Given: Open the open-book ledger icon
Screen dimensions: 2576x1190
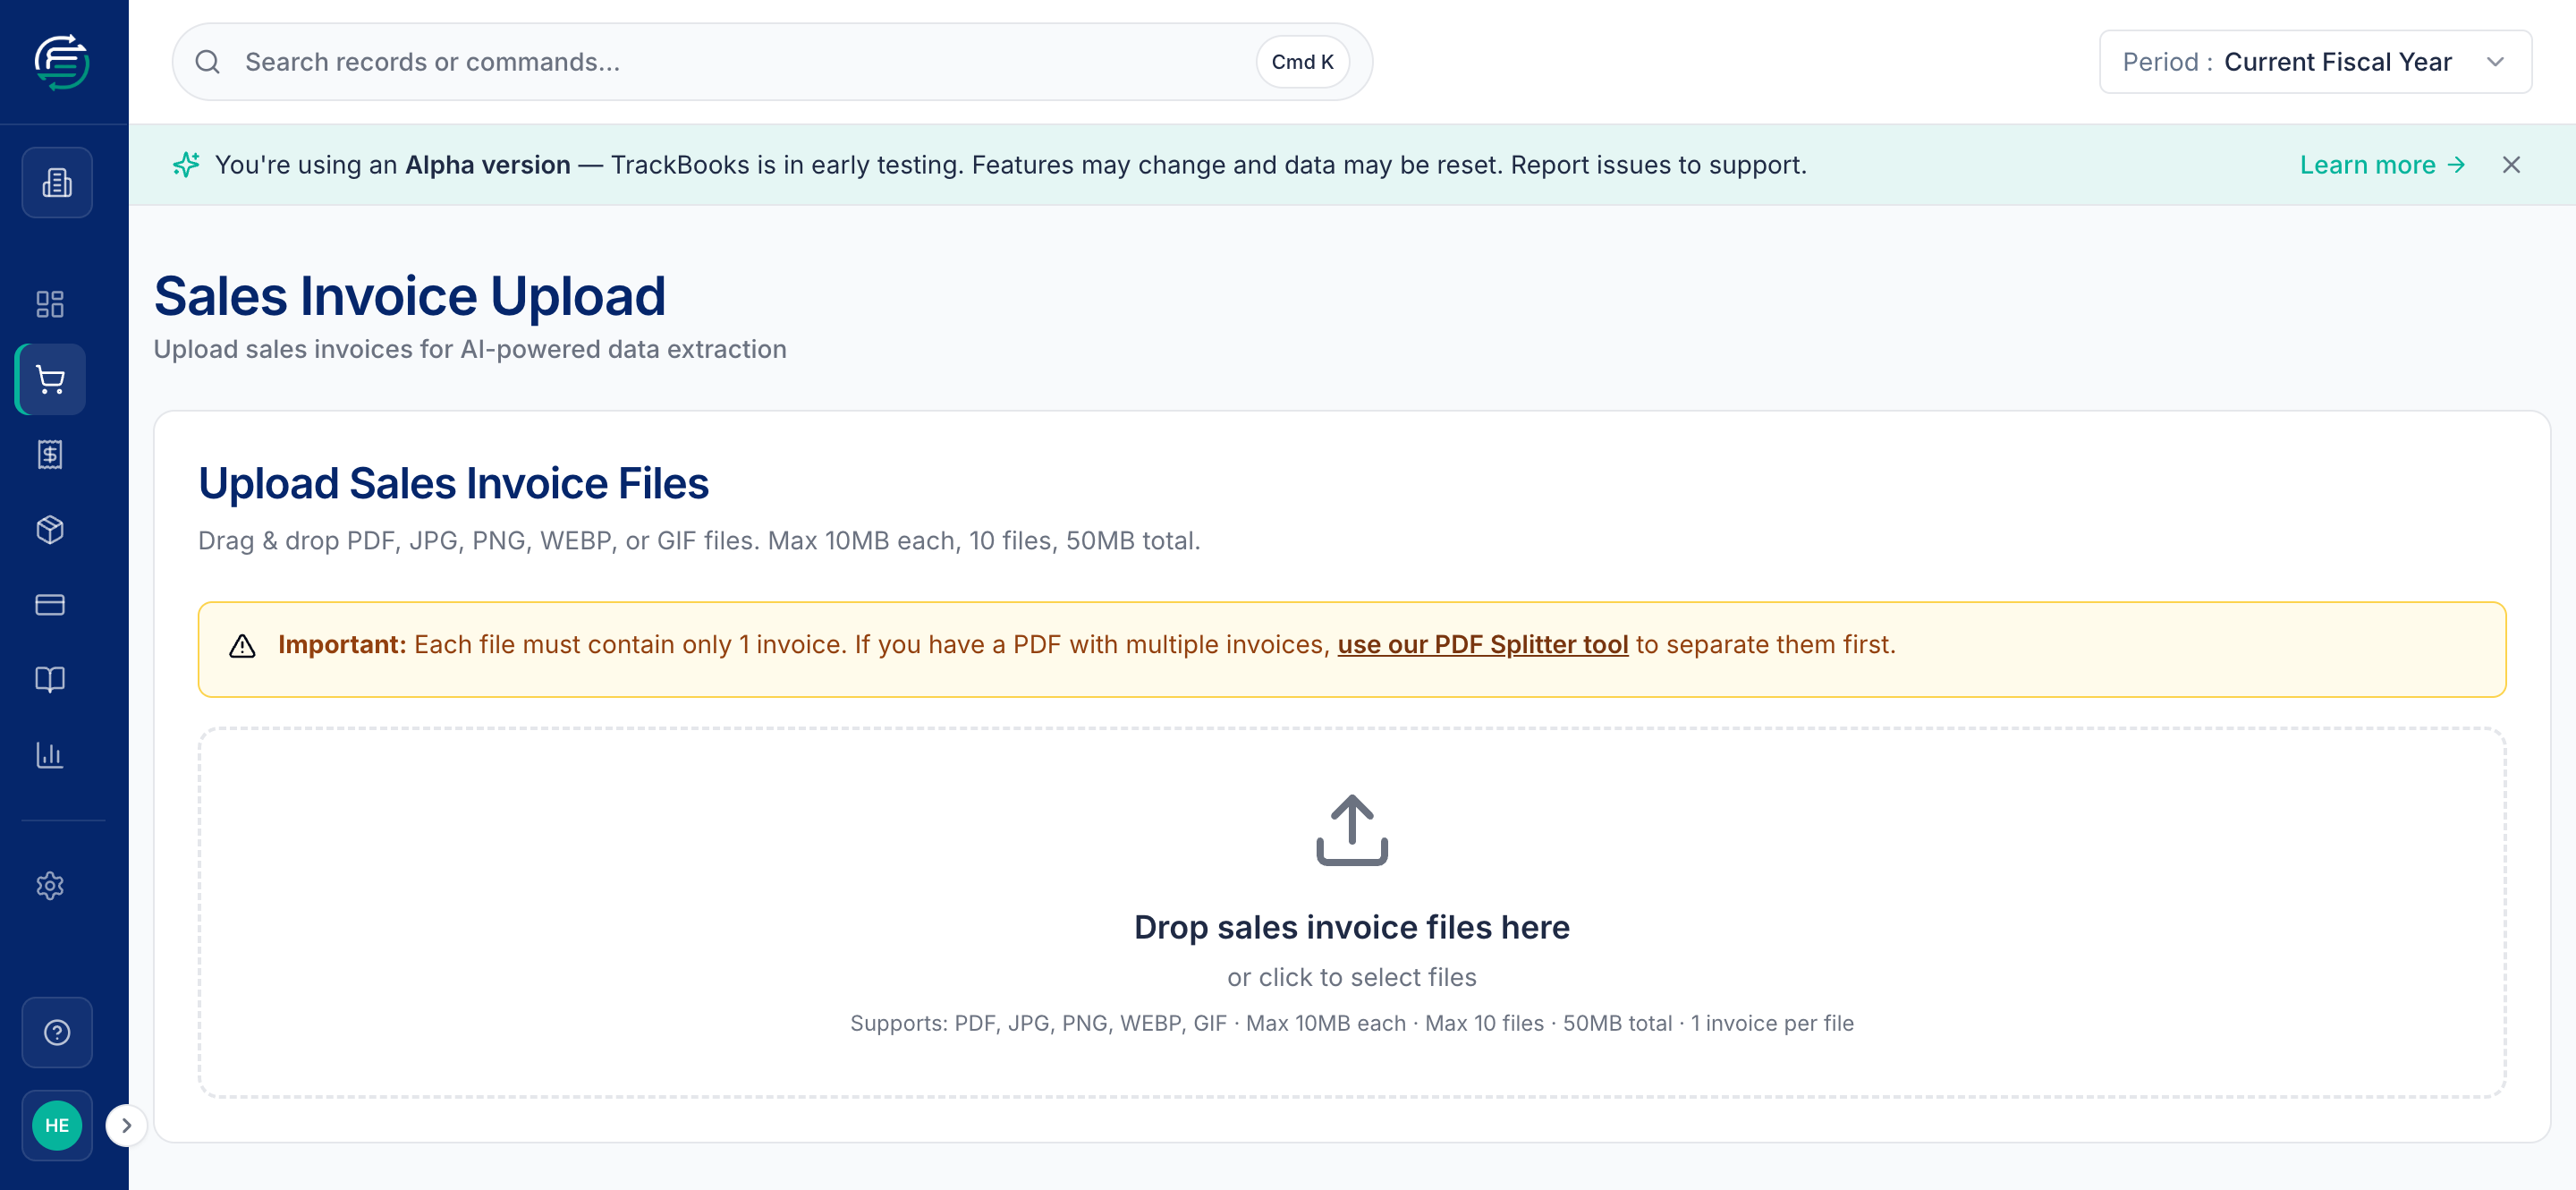Looking at the screenshot, I should (50, 679).
